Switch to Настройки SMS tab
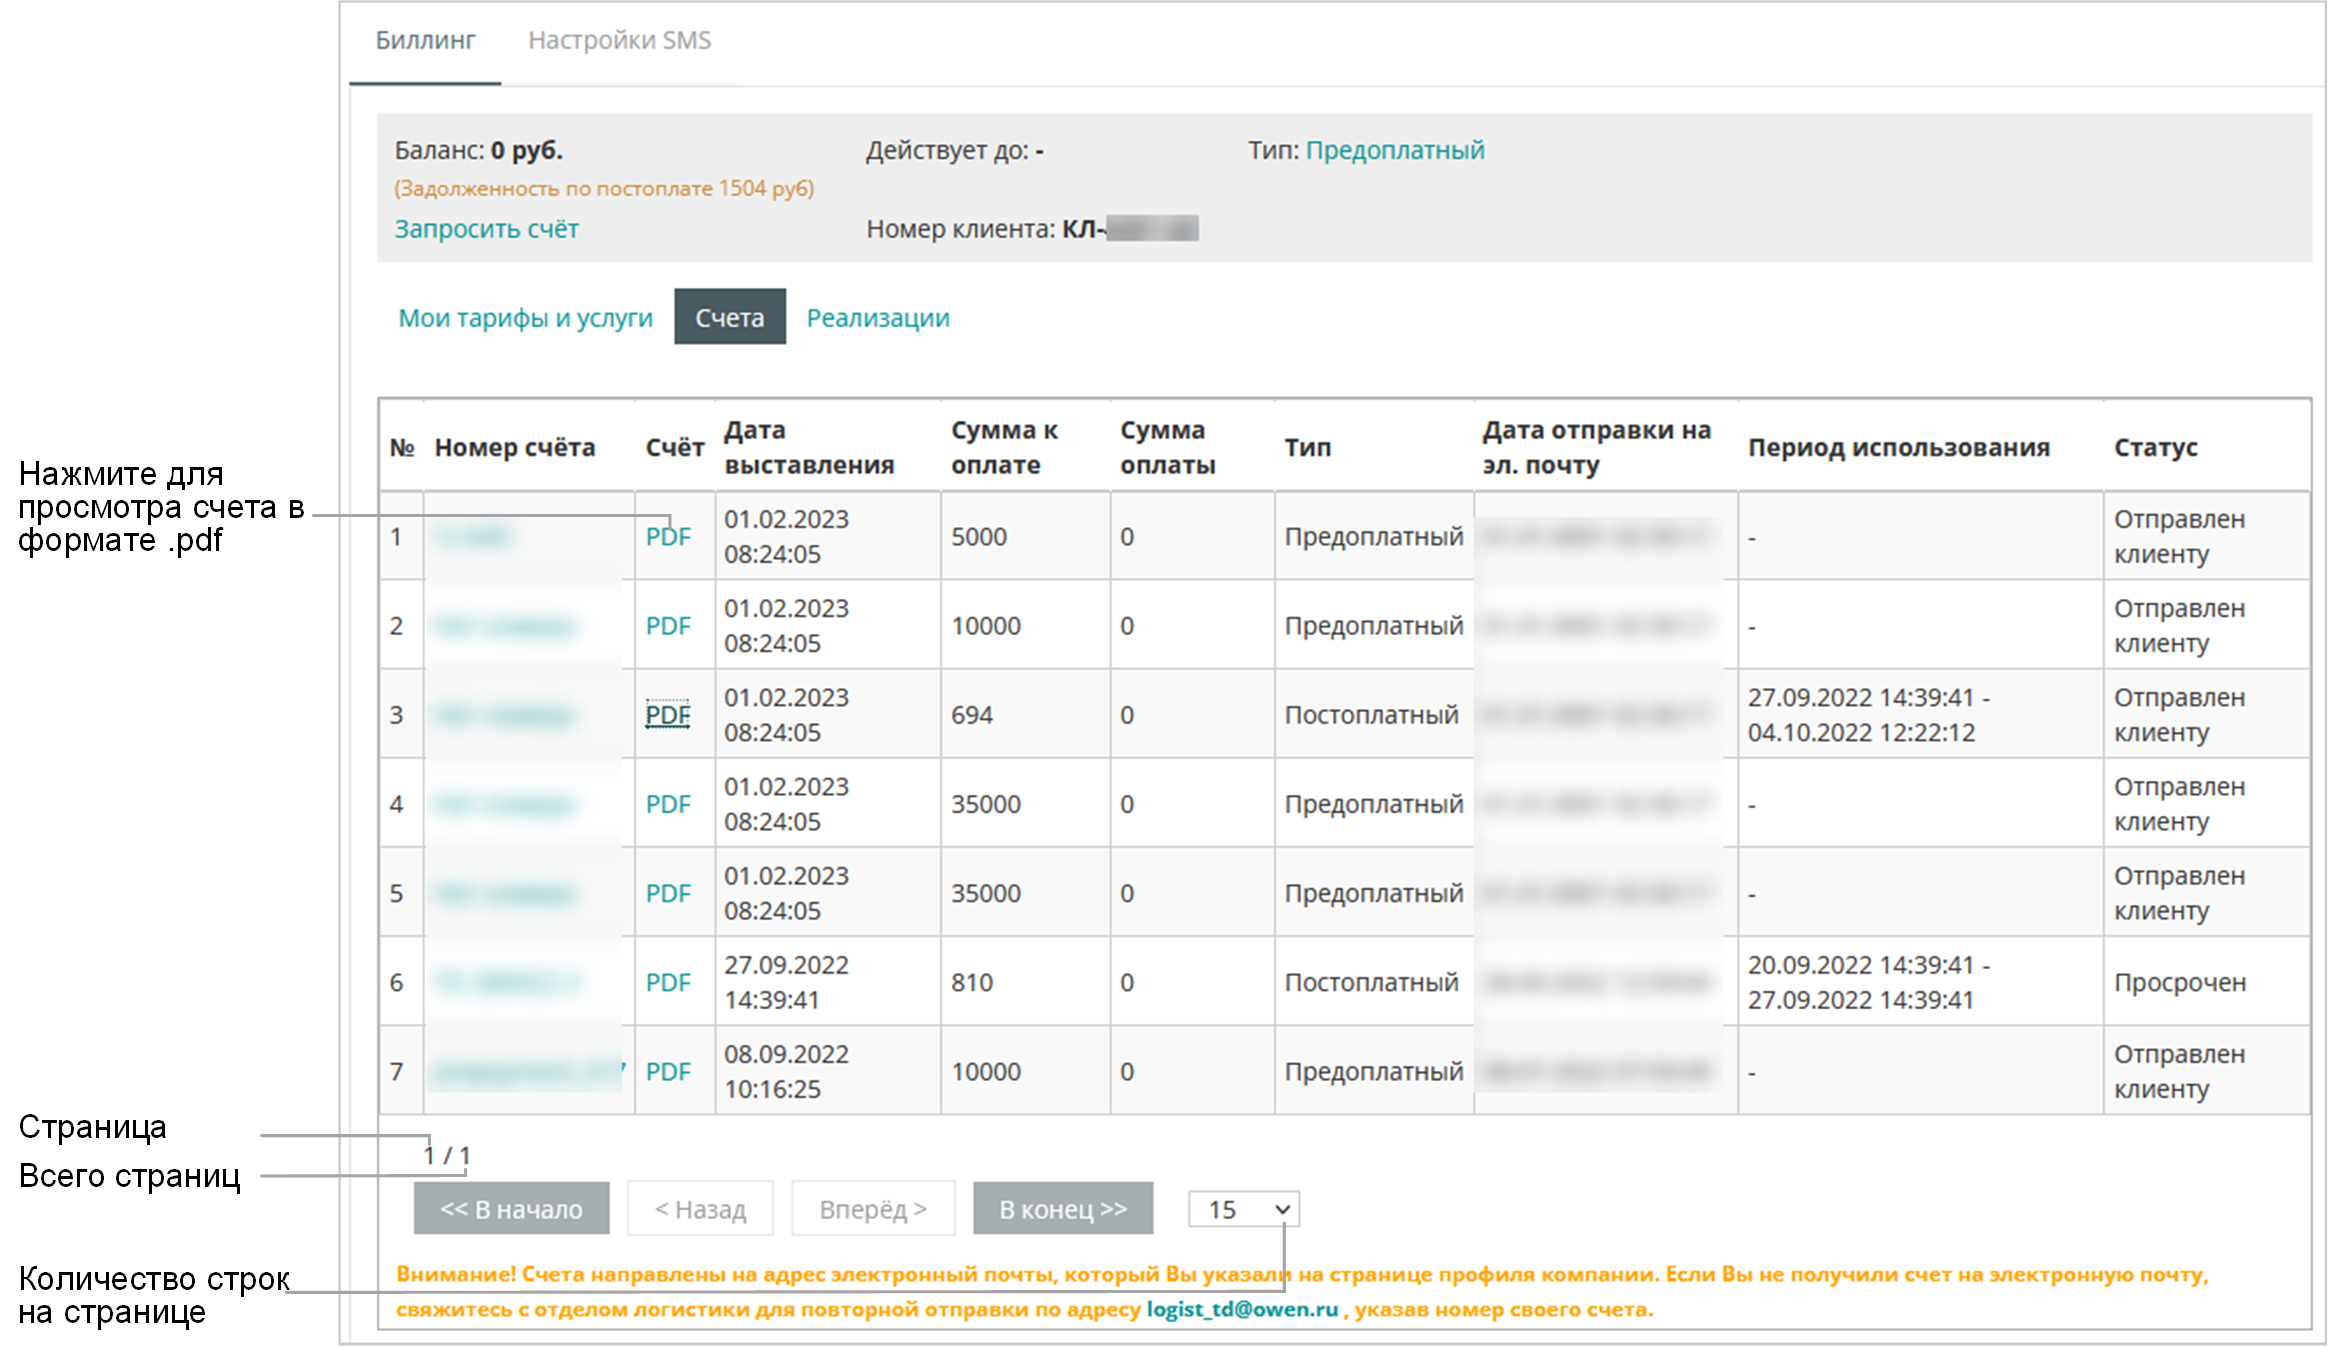This screenshot has height=1347, width=2328. (x=619, y=40)
